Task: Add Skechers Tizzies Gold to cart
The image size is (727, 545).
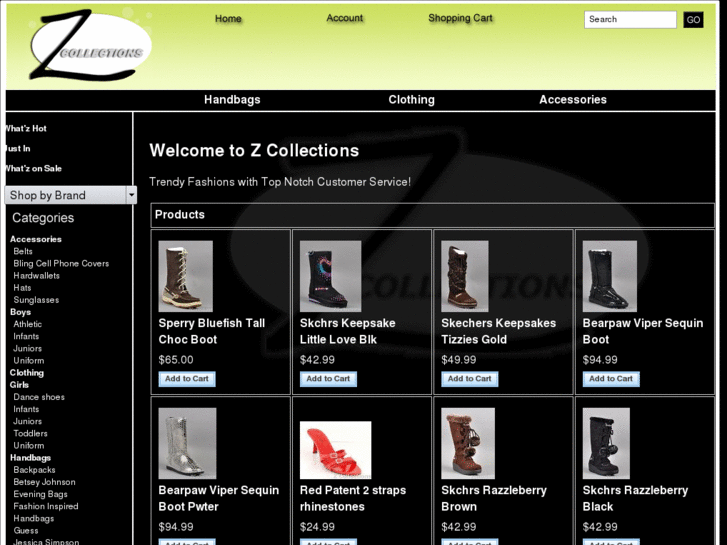Action: click(x=470, y=379)
